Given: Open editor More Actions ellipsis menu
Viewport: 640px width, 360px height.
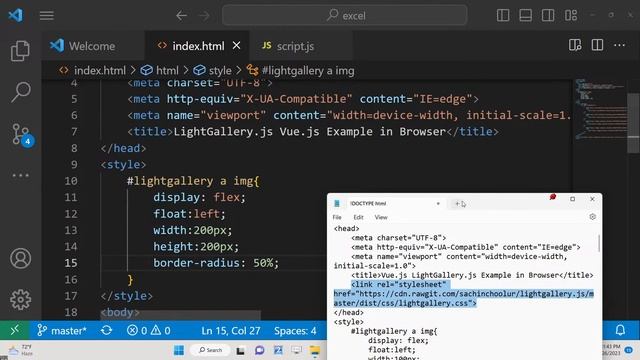Looking at the screenshot, I should click(620, 45).
